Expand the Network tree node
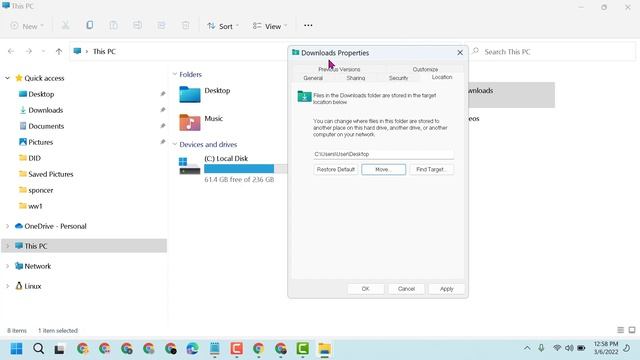 [7, 266]
